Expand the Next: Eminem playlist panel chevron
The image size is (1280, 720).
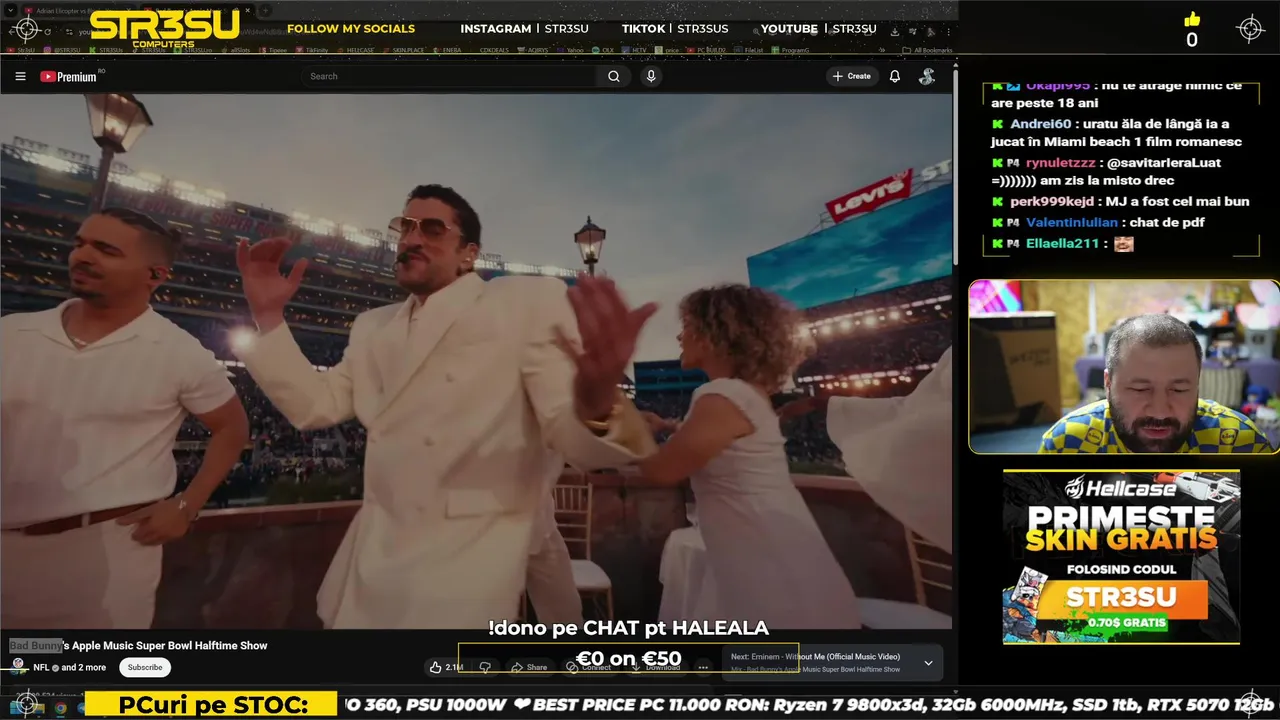click(928, 663)
